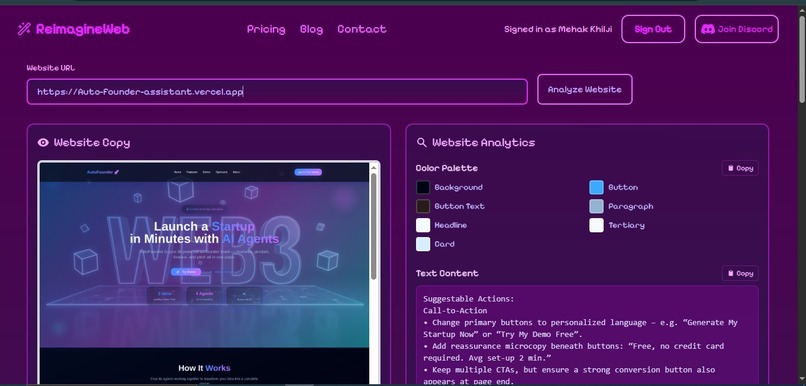This screenshot has height=386, width=806.
Task: Click 'How It Works' heading in preview
Action: (x=204, y=368)
